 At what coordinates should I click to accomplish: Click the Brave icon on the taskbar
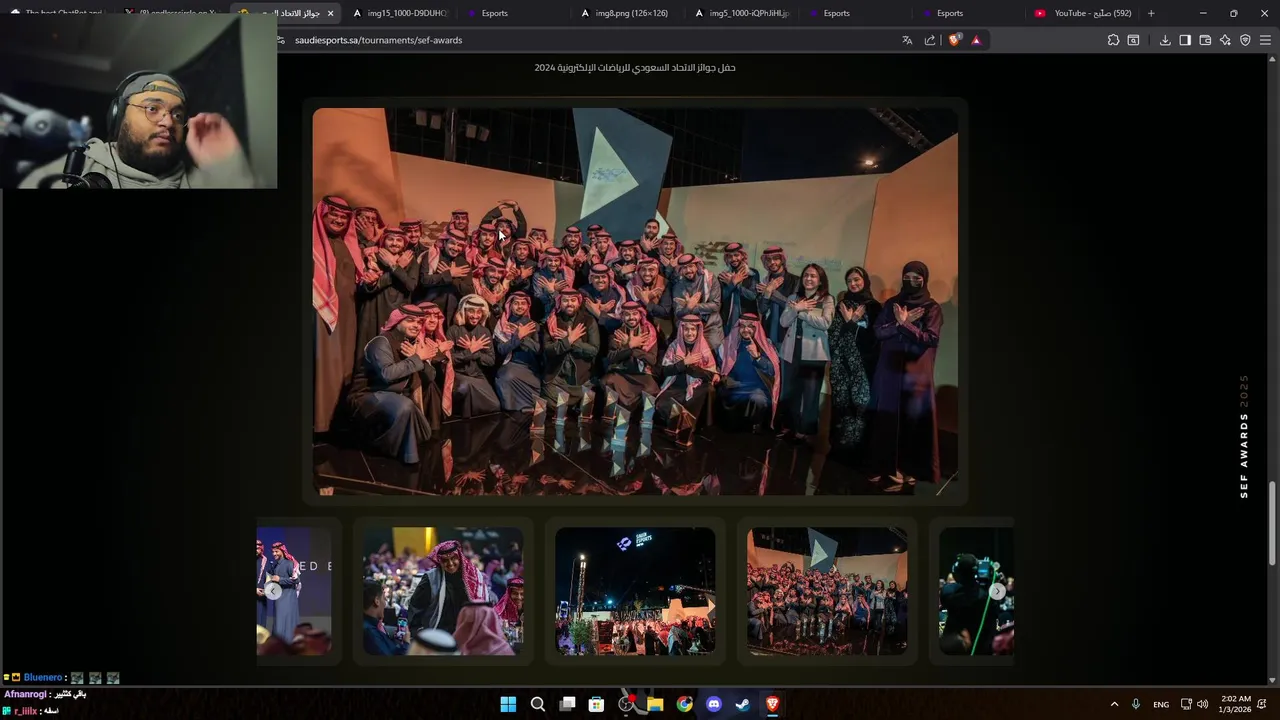[772, 704]
